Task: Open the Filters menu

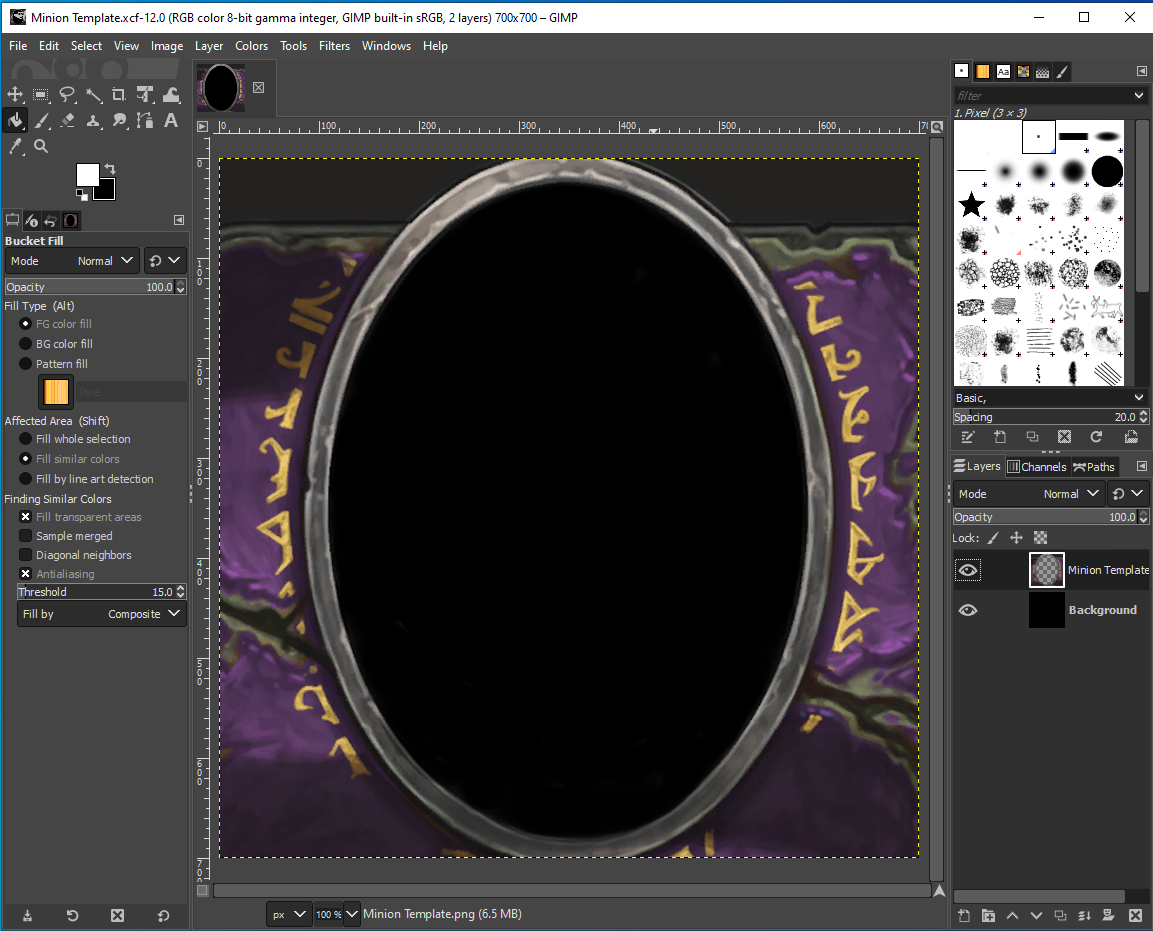Action: pos(334,46)
